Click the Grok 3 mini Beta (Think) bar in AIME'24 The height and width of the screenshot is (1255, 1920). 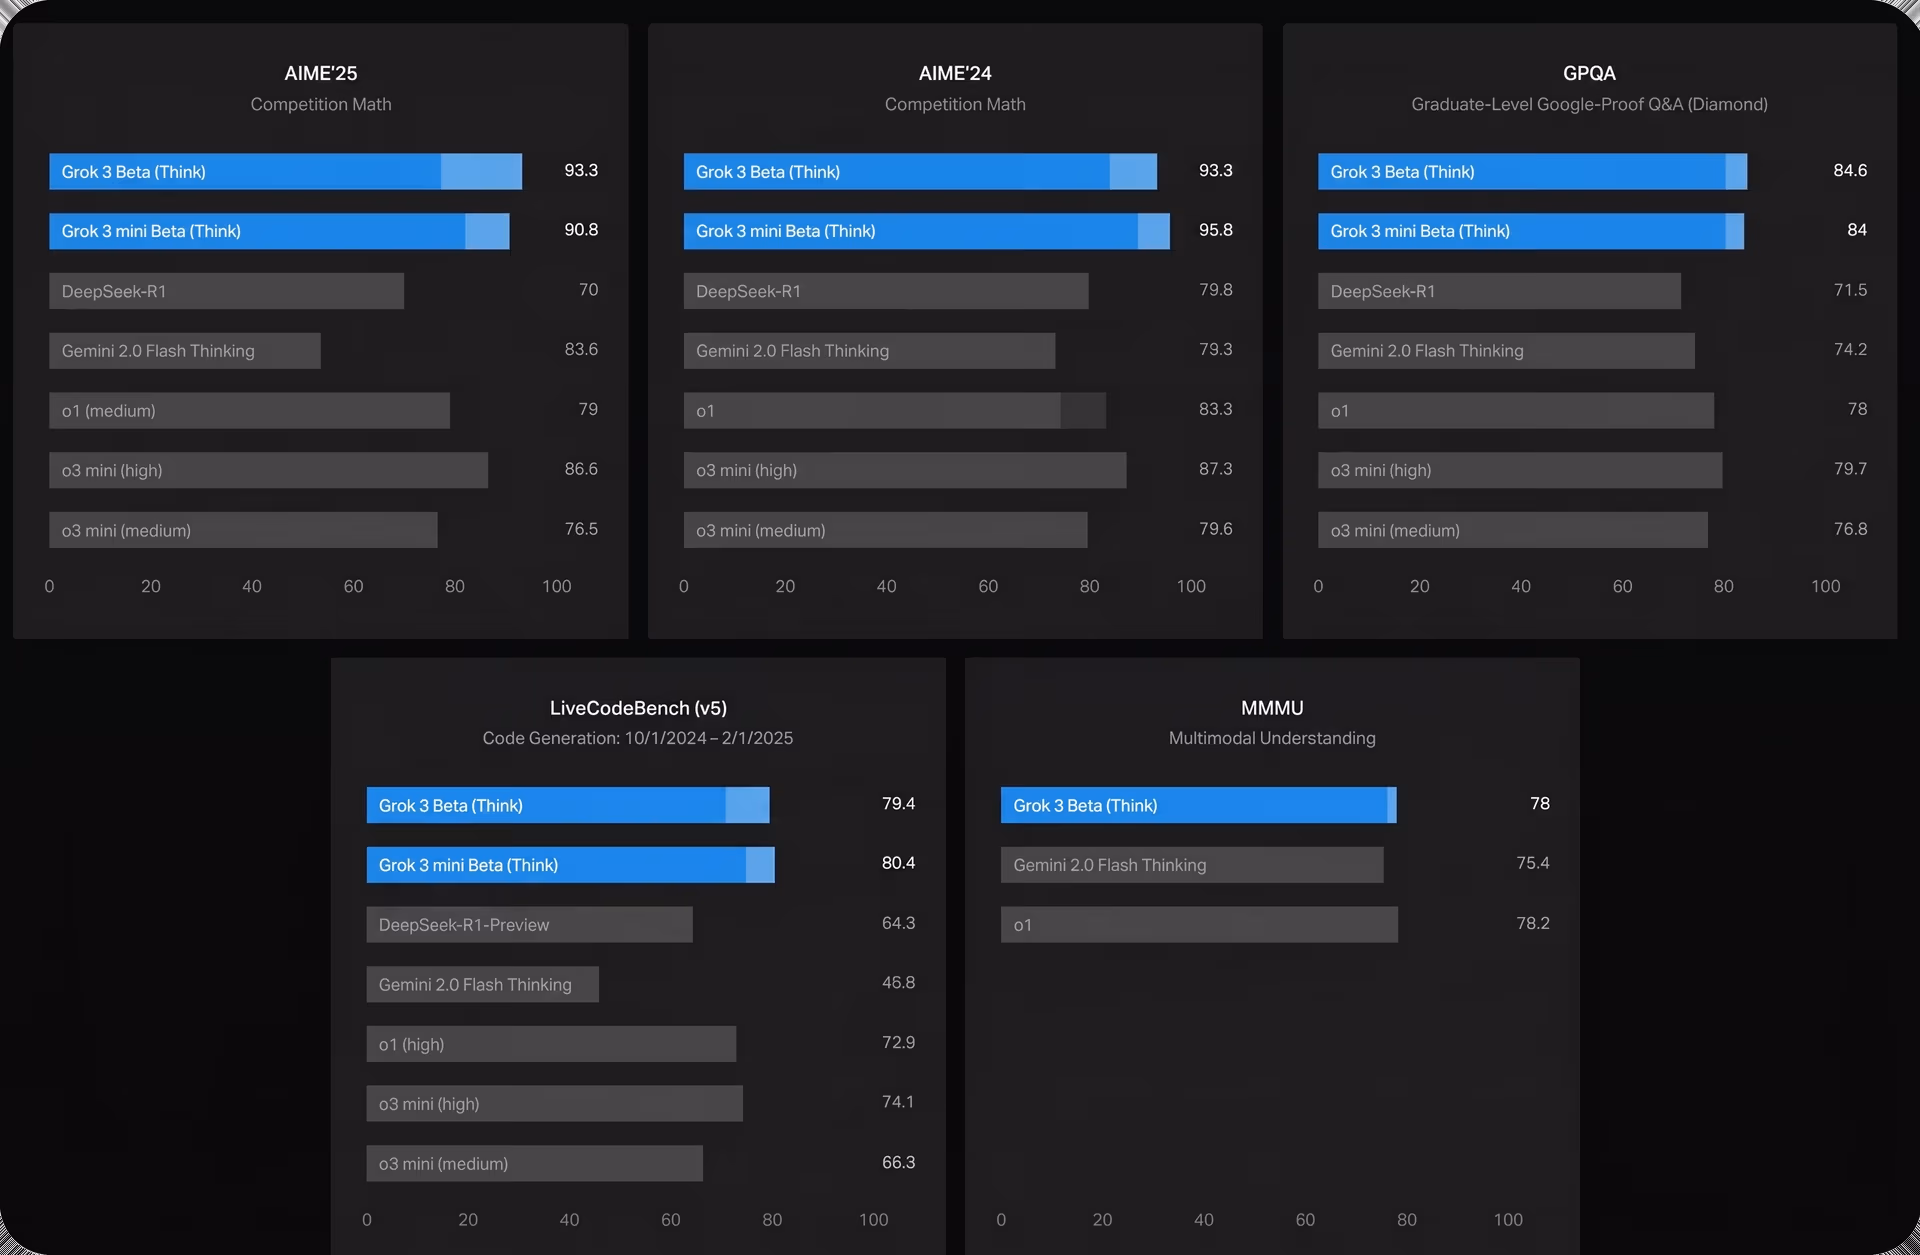pos(927,231)
